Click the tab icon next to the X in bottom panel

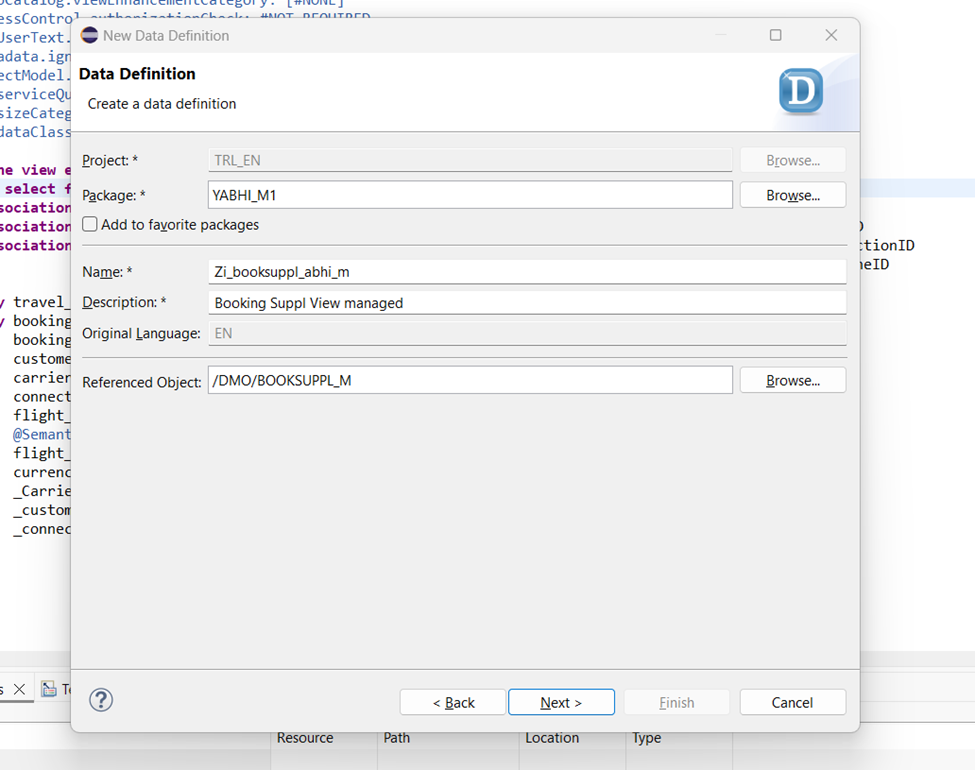point(49,689)
